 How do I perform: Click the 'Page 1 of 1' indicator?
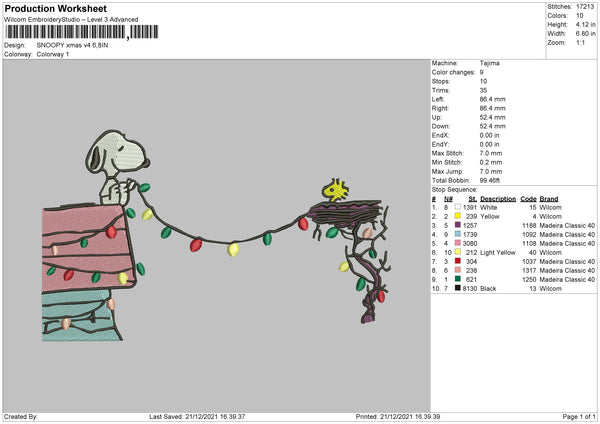[x=579, y=416]
